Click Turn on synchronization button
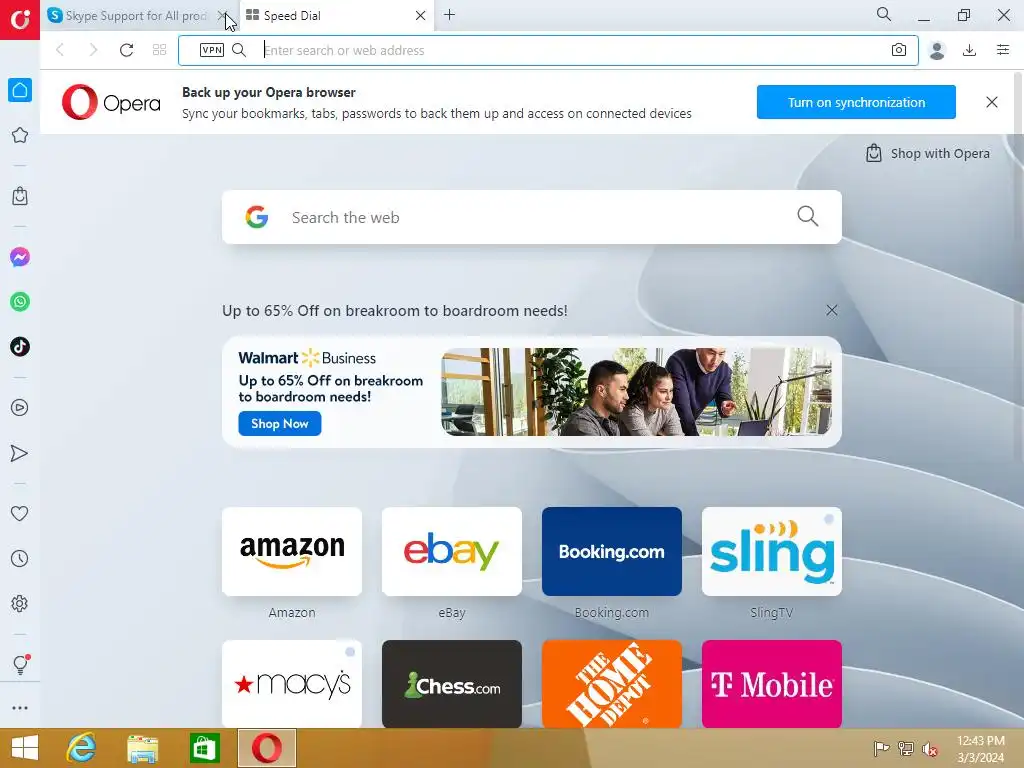 (x=856, y=103)
